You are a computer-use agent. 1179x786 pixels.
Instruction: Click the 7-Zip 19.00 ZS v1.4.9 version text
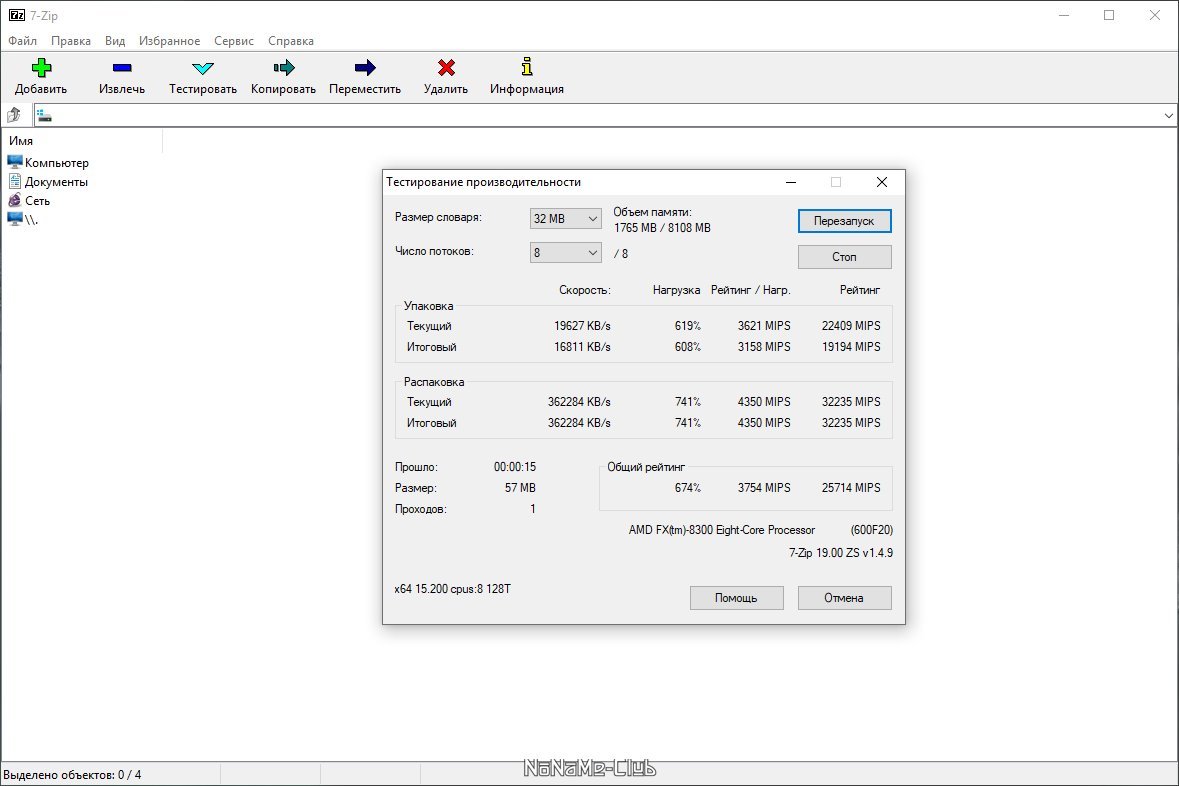[x=841, y=553]
